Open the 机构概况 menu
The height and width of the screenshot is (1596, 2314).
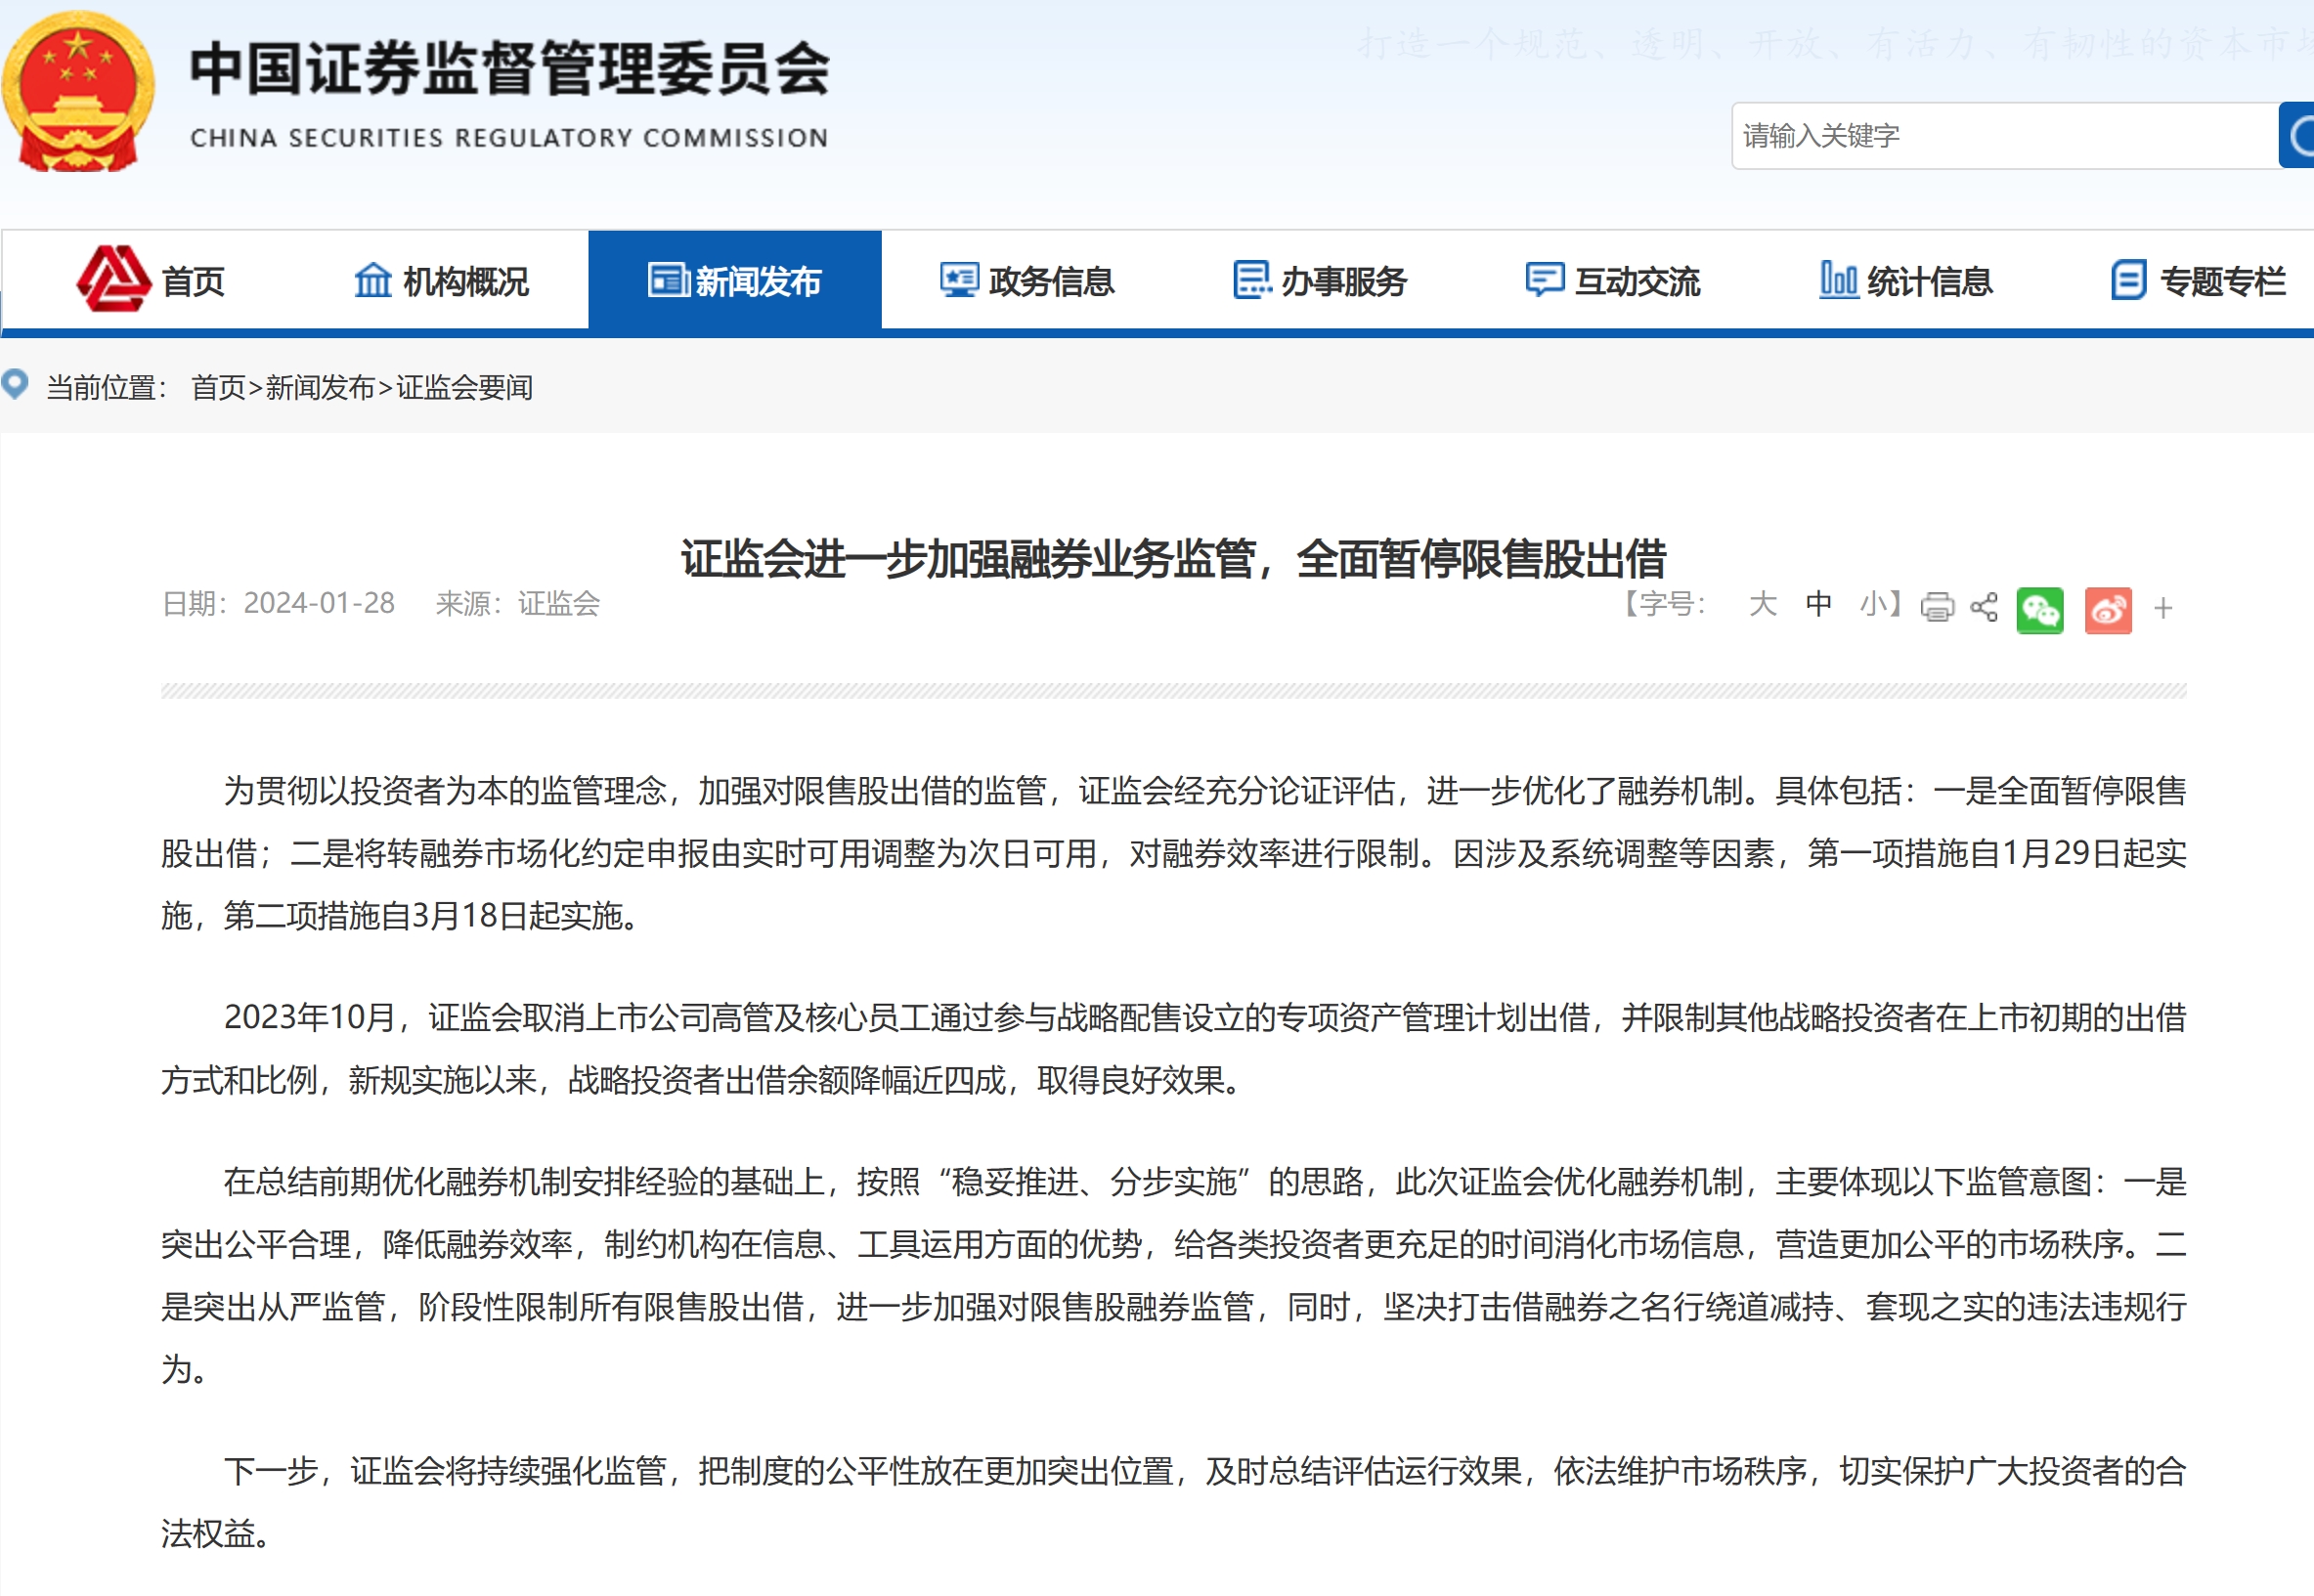click(441, 281)
